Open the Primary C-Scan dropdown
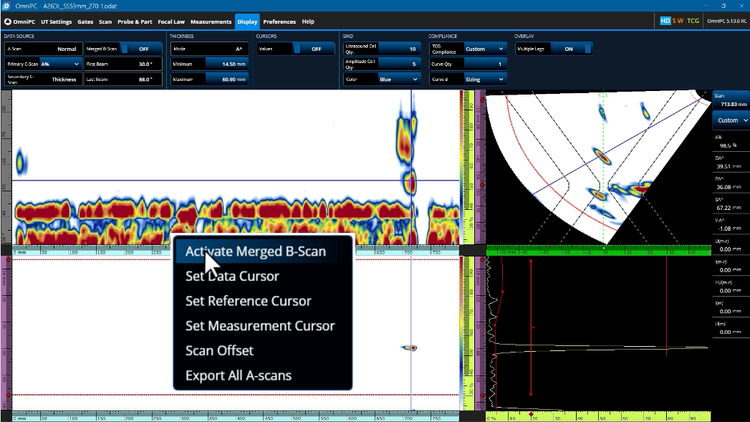The width and height of the screenshot is (750, 422). 59,63
